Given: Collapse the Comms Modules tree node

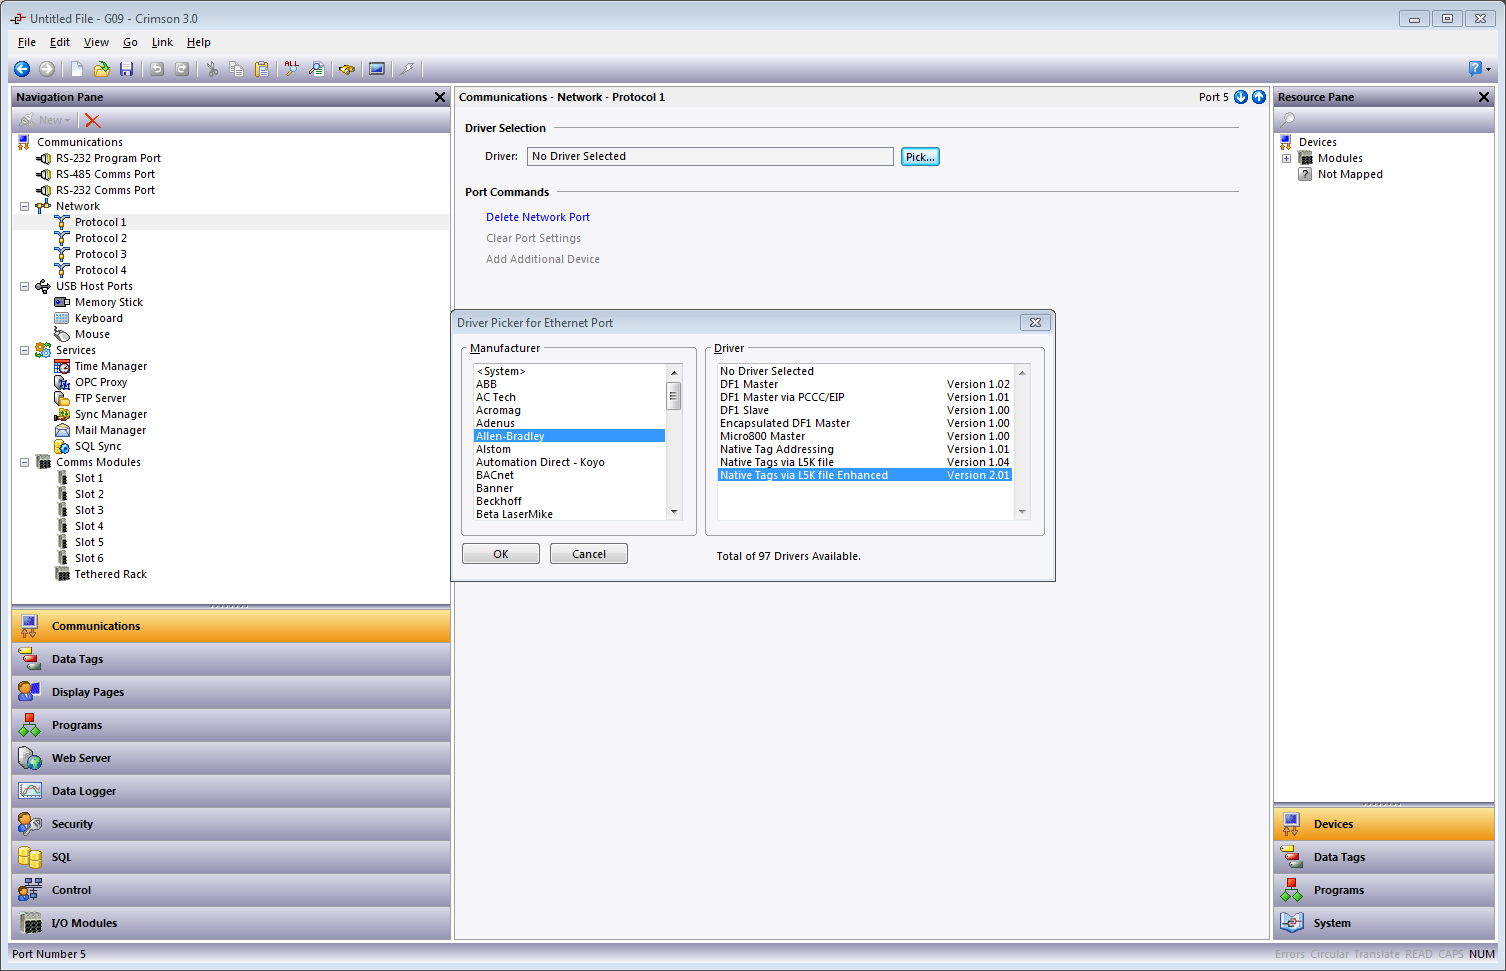Looking at the screenshot, I should 24,462.
